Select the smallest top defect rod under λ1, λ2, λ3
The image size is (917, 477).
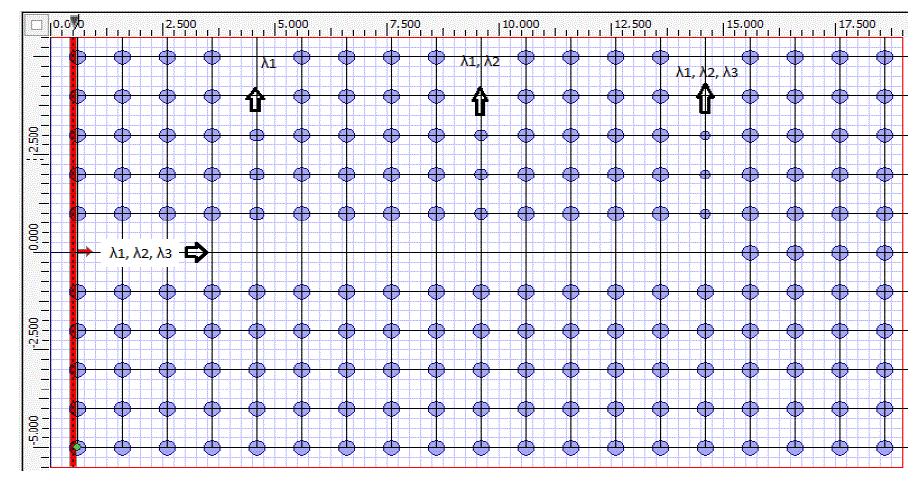[x=705, y=135]
